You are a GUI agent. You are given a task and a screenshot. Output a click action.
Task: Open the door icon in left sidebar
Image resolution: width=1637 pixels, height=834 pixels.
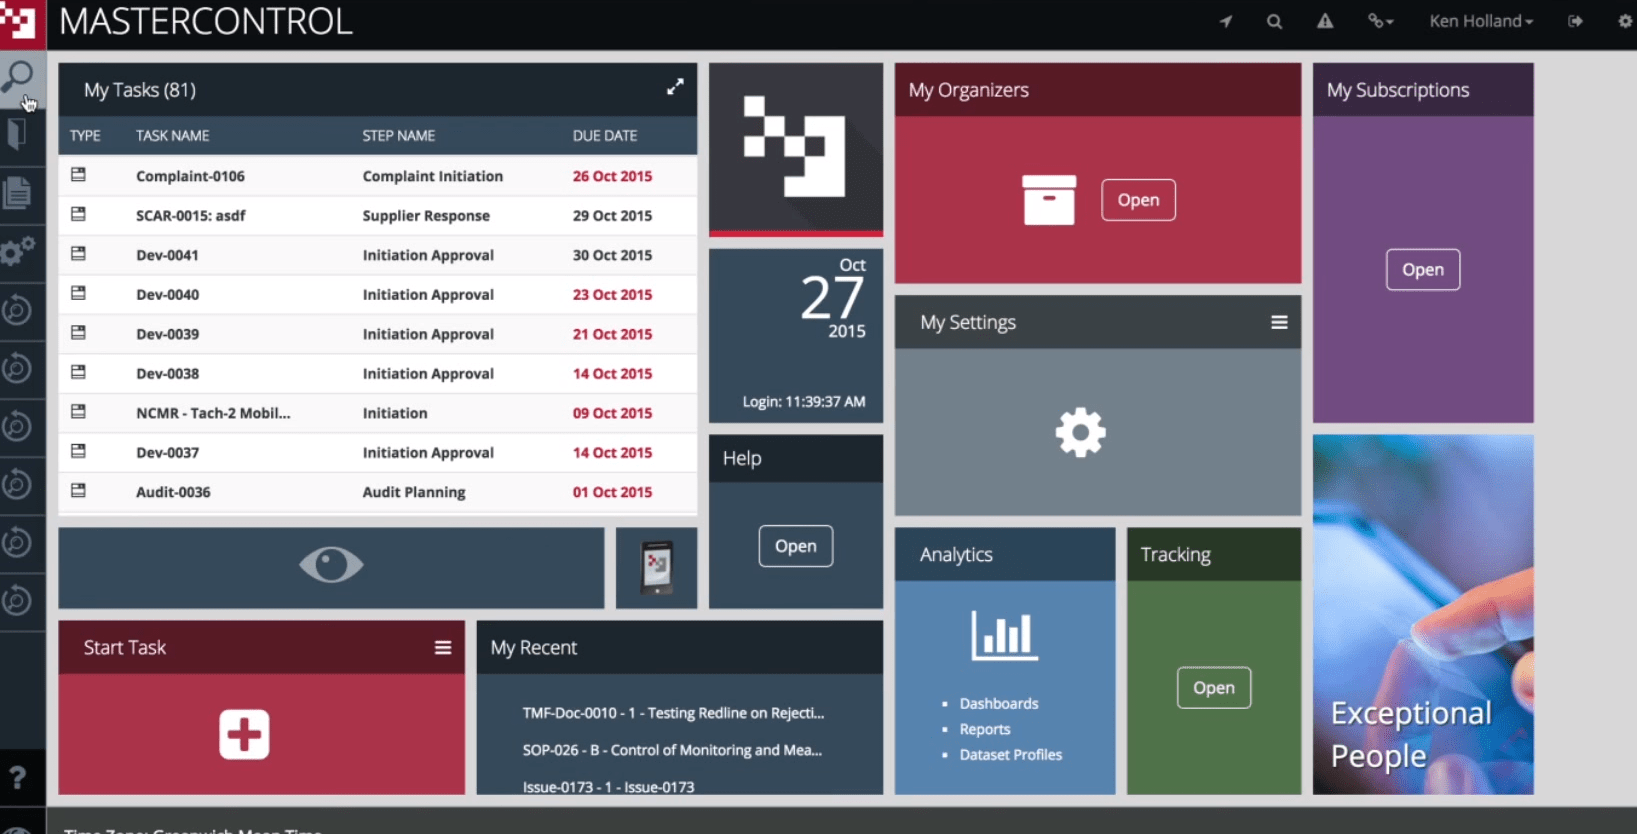click(16, 134)
